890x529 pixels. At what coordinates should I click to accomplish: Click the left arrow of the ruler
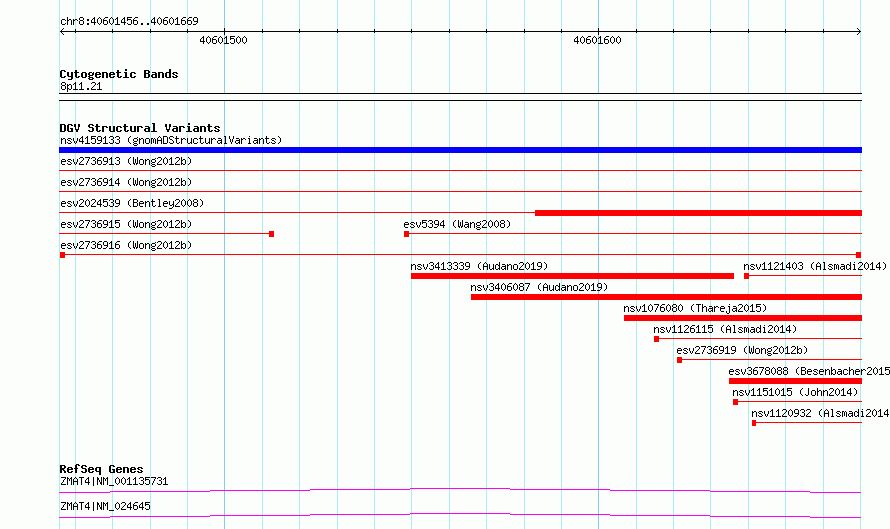point(62,31)
